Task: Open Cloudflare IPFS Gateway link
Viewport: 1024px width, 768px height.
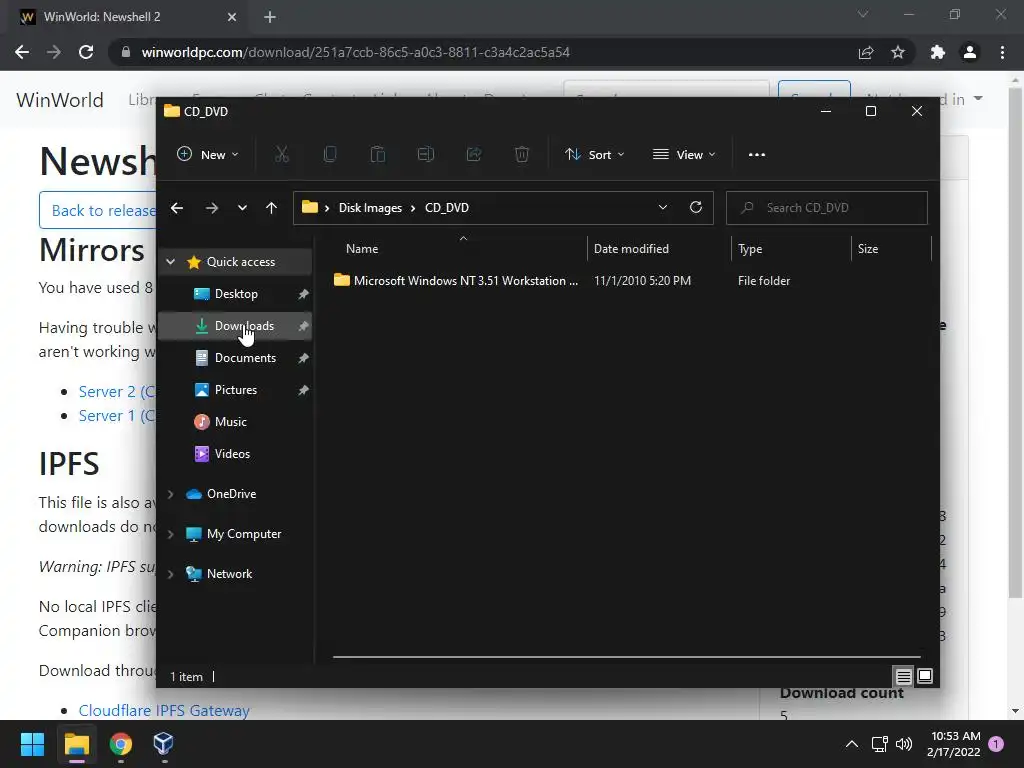Action: [164, 711]
